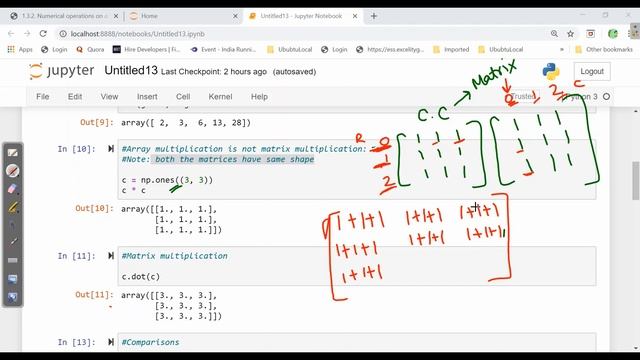
Task: Open the Insert menu
Action: click(x=147, y=97)
